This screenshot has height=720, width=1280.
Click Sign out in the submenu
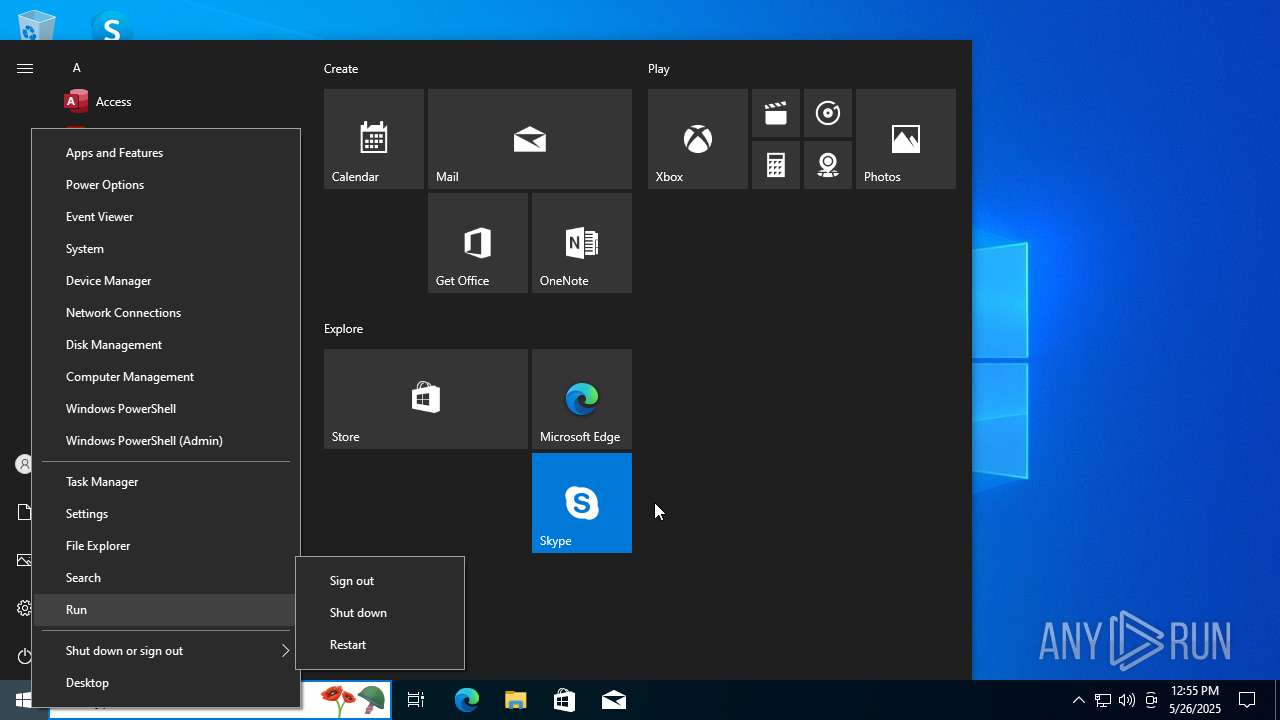tap(380, 581)
